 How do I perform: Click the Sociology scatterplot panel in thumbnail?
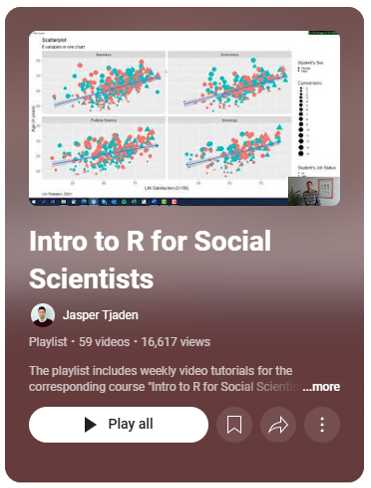tap(230, 148)
